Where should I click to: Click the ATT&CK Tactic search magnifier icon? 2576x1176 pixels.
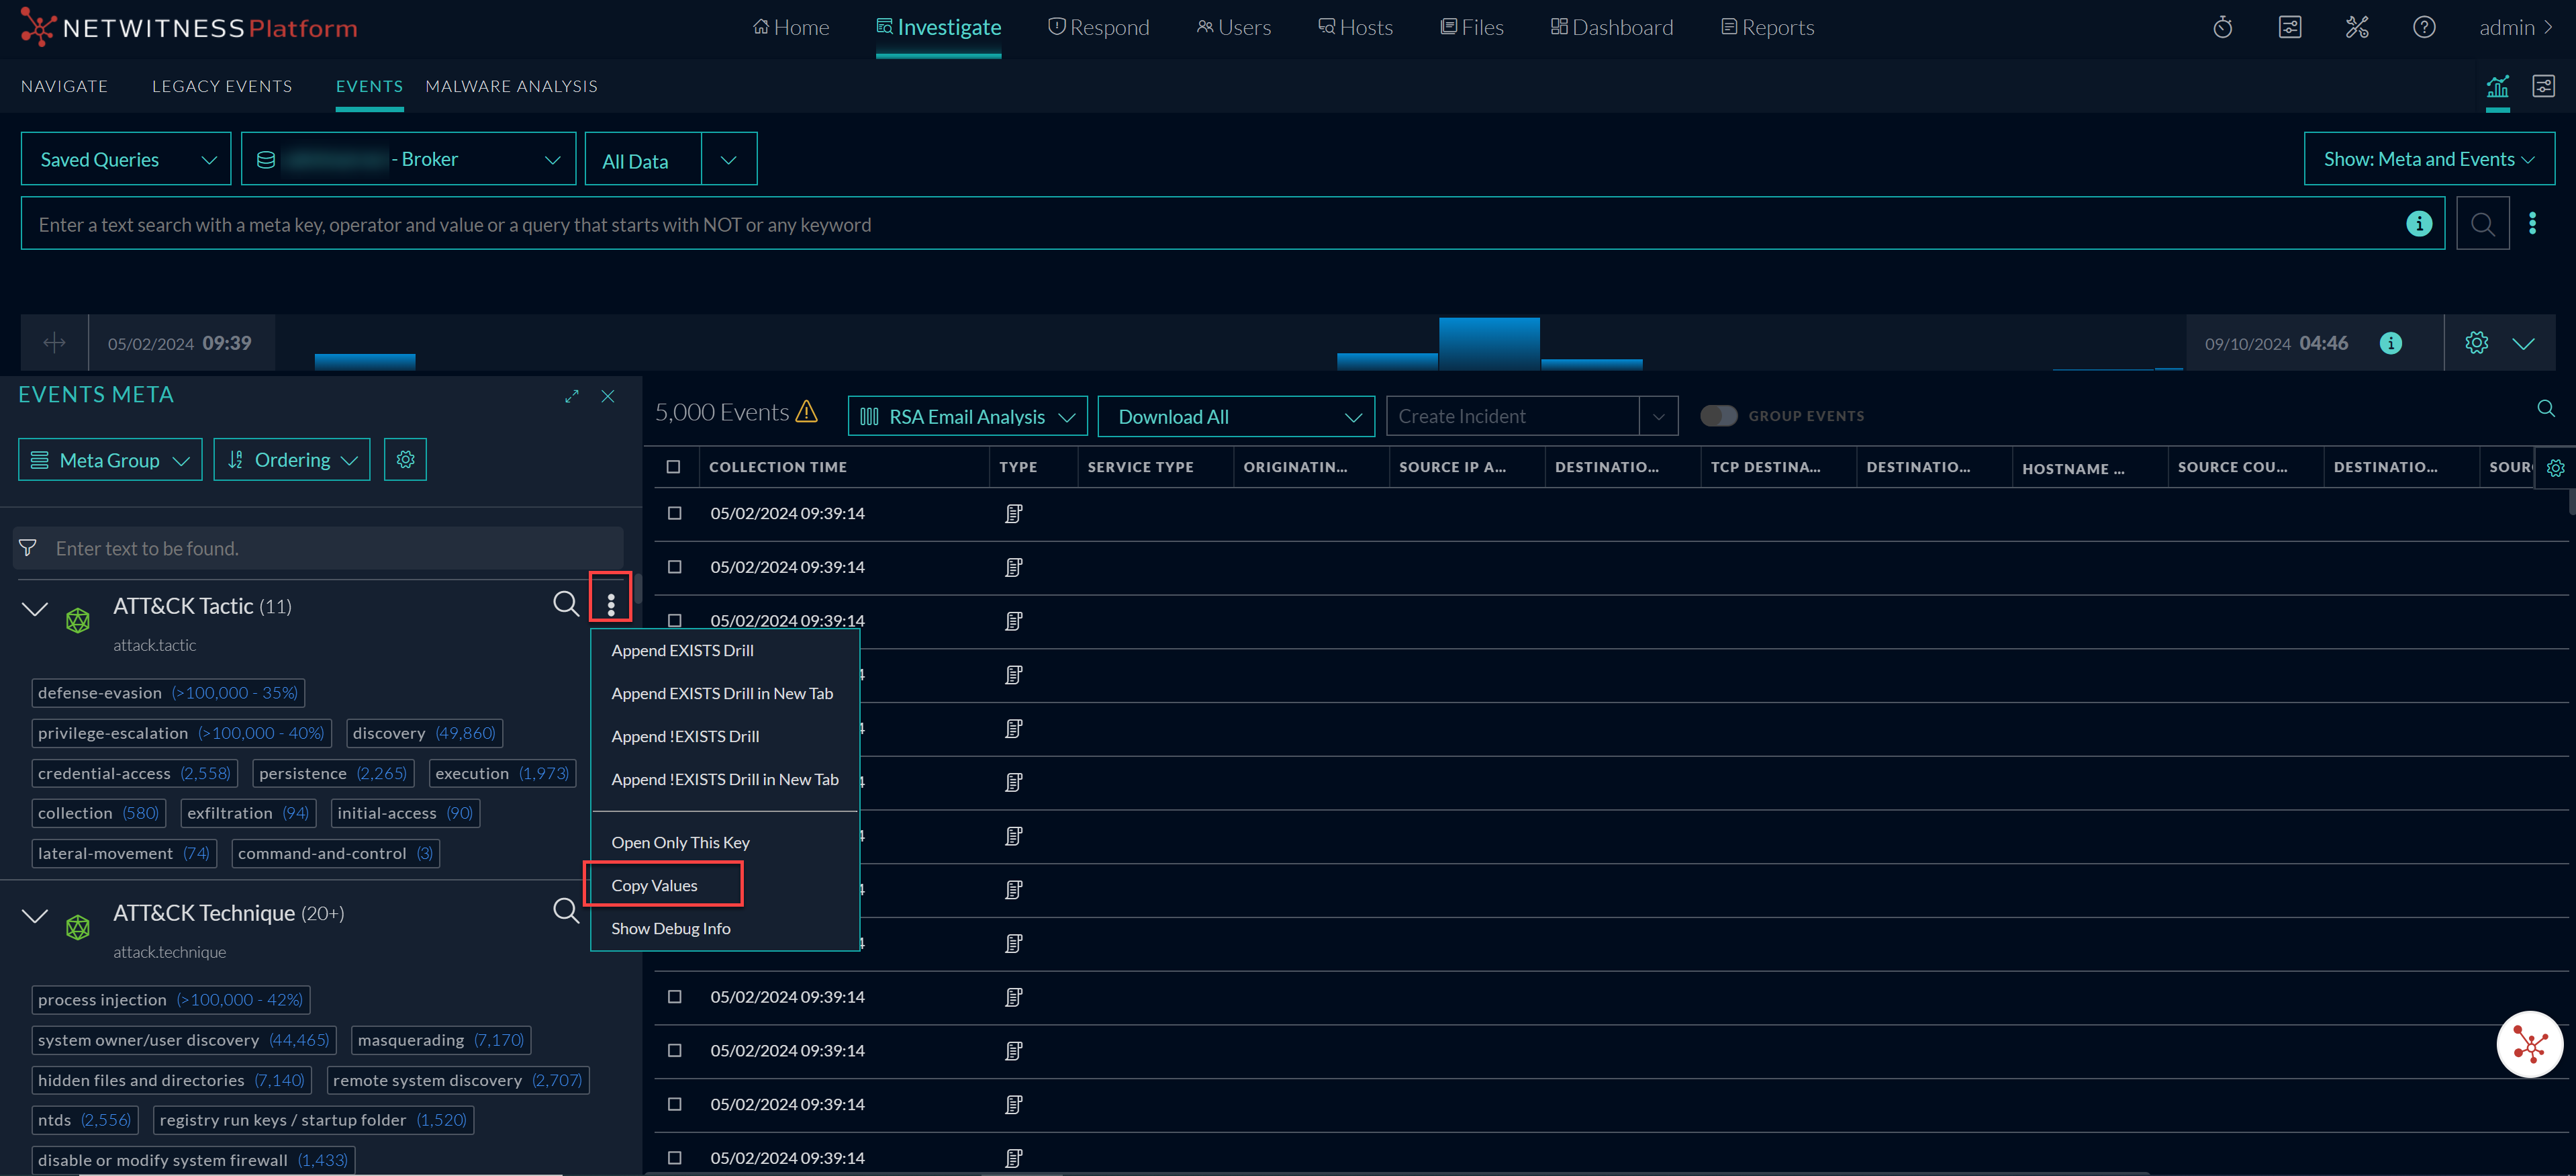click(566, 604)
